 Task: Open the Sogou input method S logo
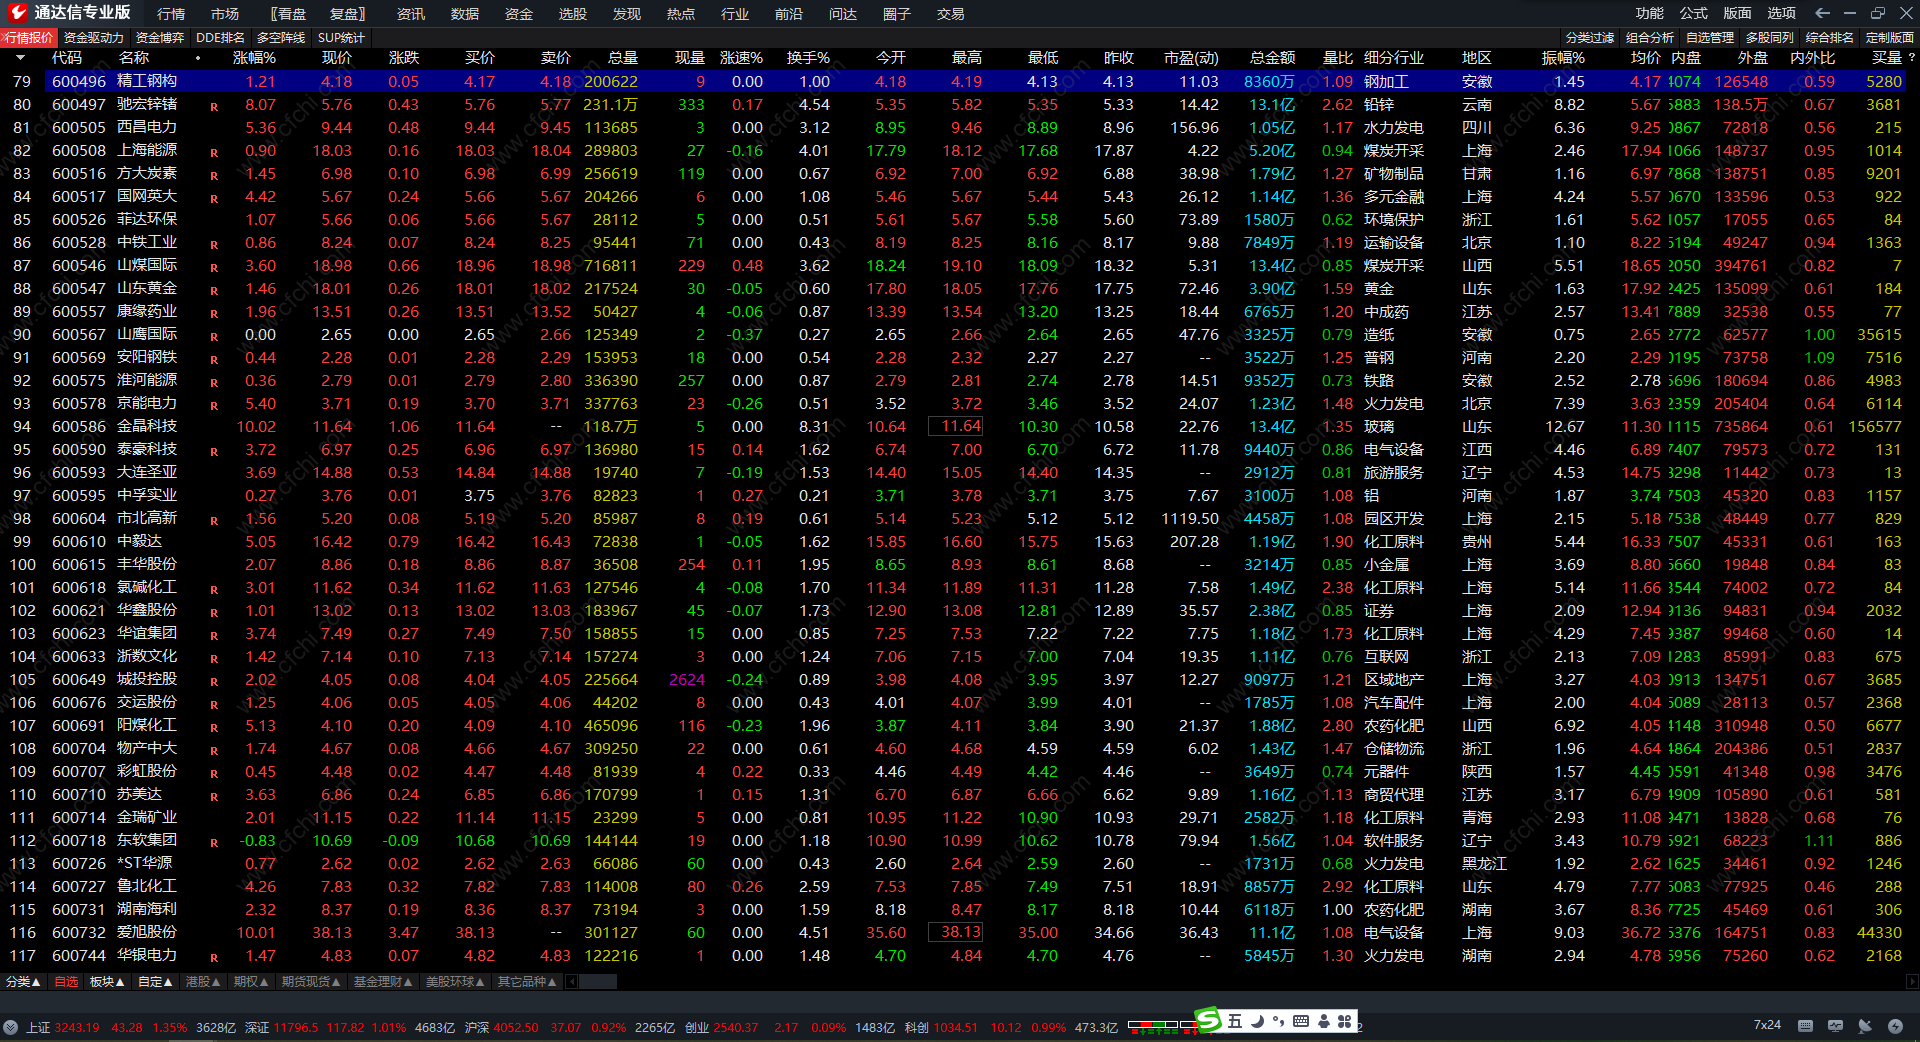(x=1209, y=1020)
